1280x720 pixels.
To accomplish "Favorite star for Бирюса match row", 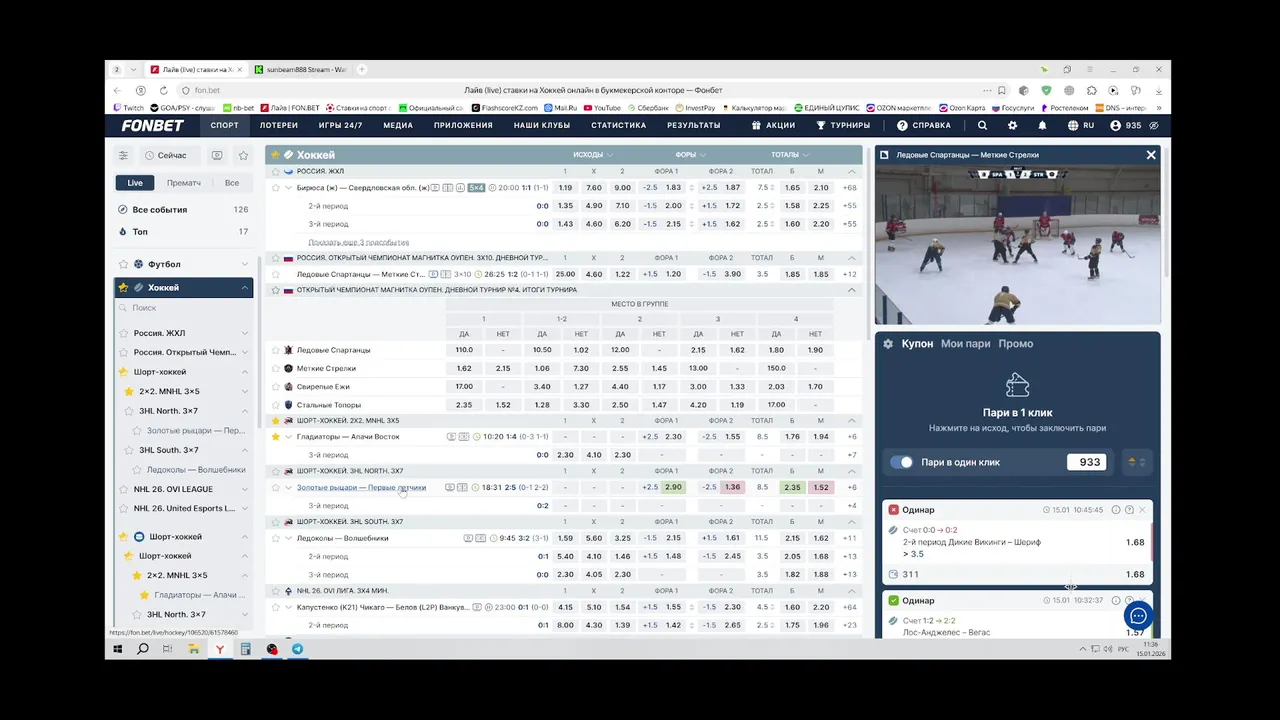I will click(x=276, y=188).
